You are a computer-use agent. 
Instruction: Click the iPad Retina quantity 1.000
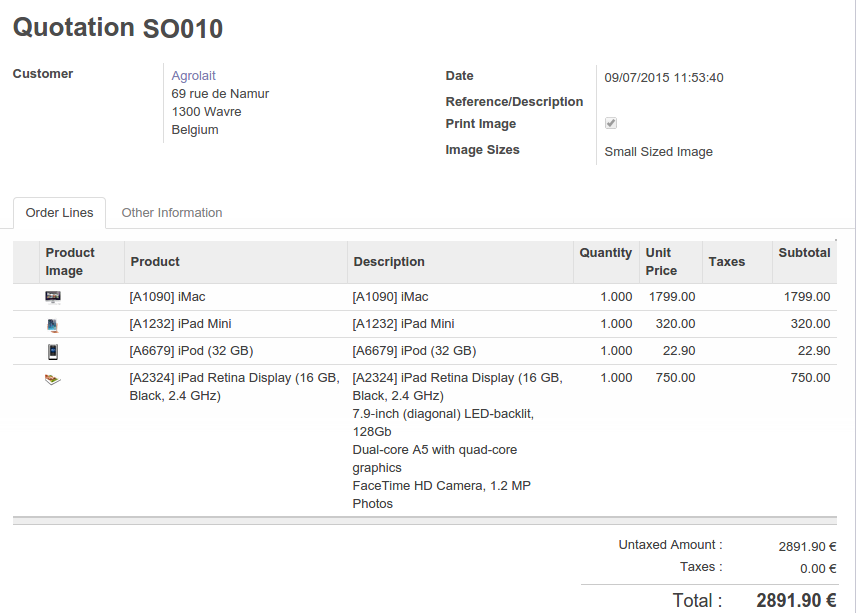point(616,378)
